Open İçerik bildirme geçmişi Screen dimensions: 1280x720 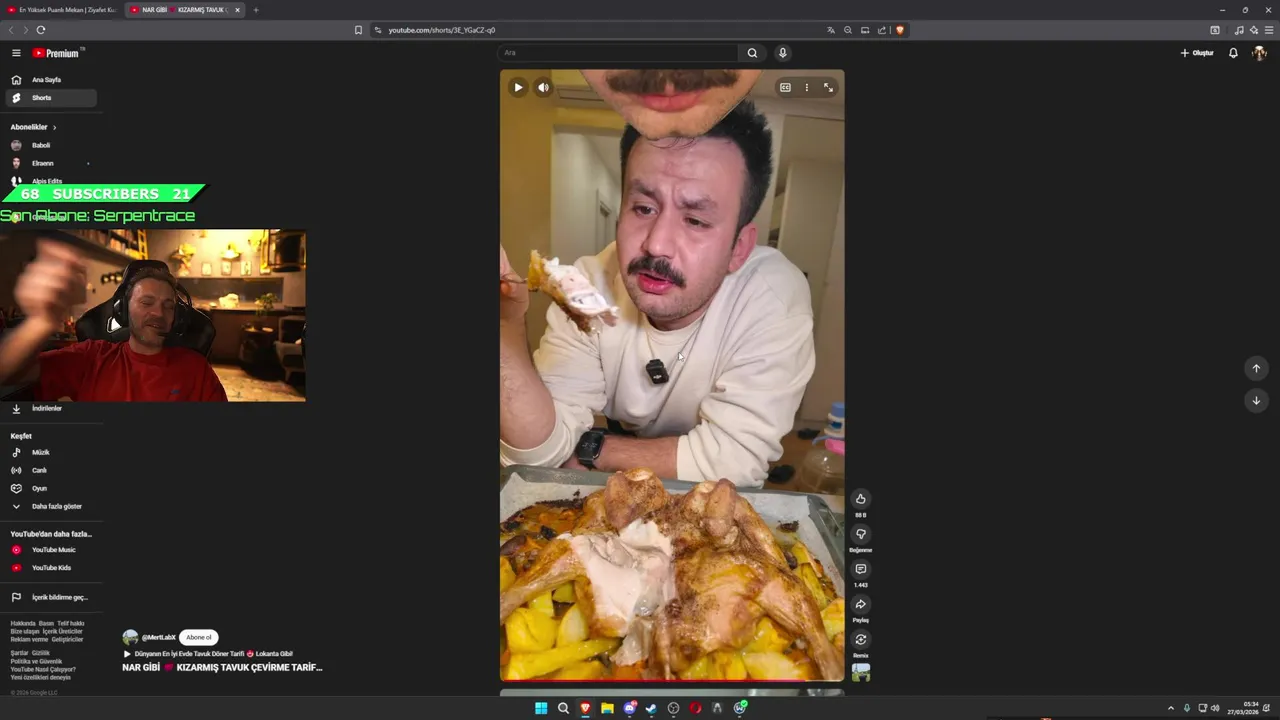pyautogui.click(x=50, y=597)
